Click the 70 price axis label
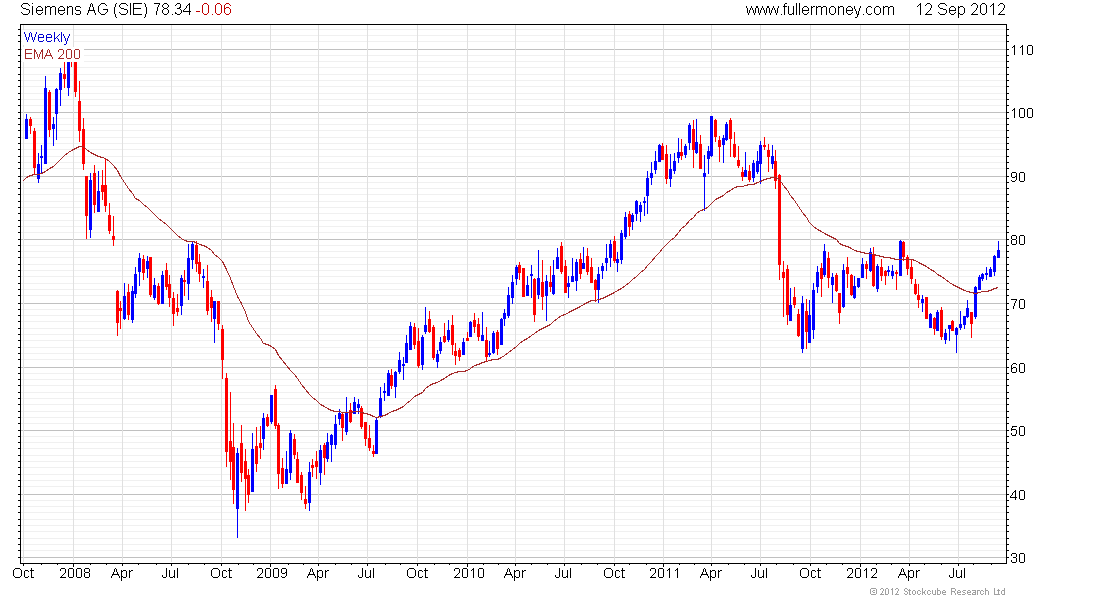The width and height of the screenshot is (1100, 600). [x=1018, y=305]
